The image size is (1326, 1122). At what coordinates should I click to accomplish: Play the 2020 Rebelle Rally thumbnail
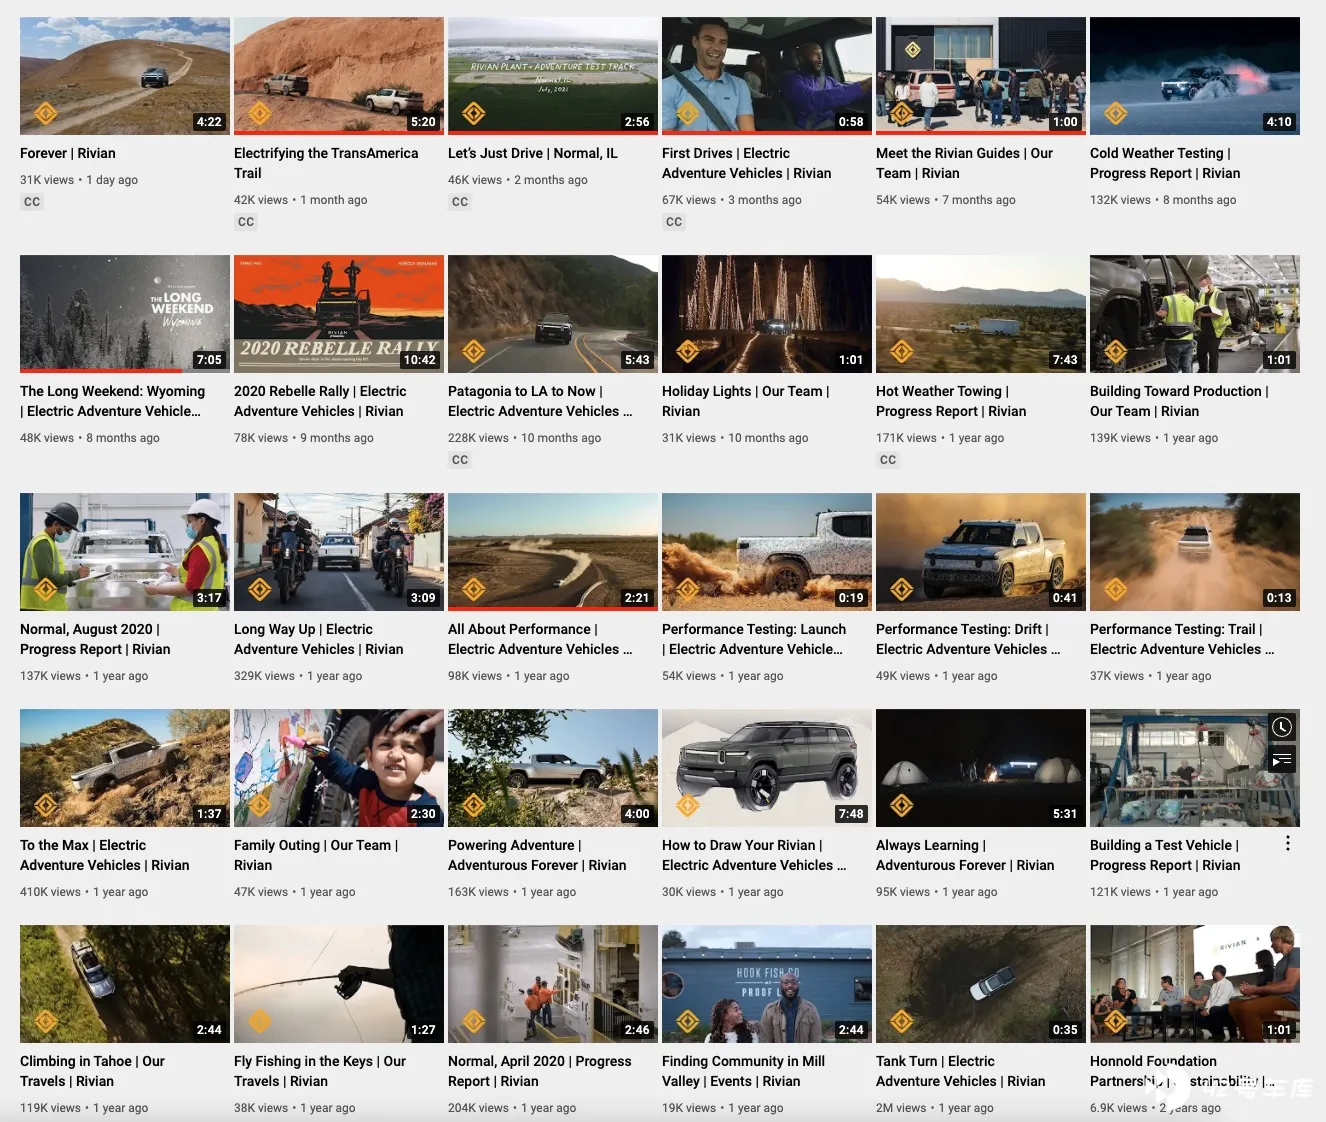pos(339,313)
